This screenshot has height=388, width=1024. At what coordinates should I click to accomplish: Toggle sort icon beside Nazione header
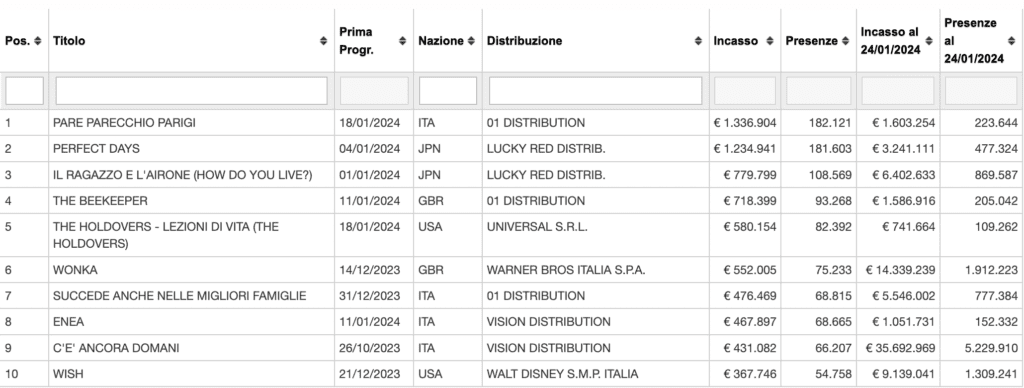tap(471, 40)
